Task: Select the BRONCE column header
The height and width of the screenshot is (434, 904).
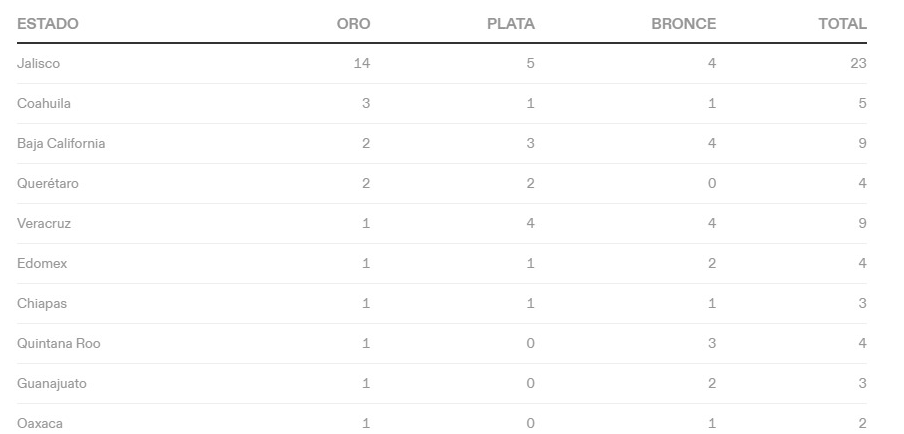Action: click(684, 24)
